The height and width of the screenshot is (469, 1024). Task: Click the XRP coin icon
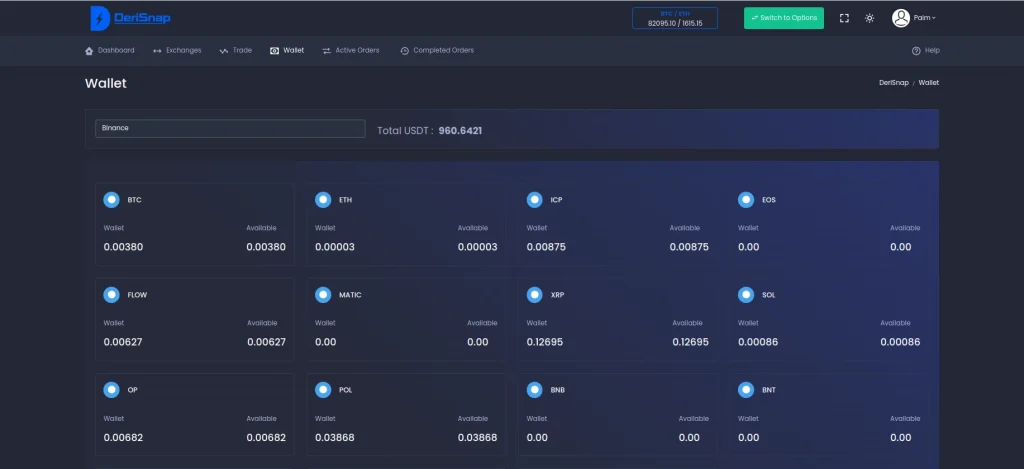[x=534, y=295]
